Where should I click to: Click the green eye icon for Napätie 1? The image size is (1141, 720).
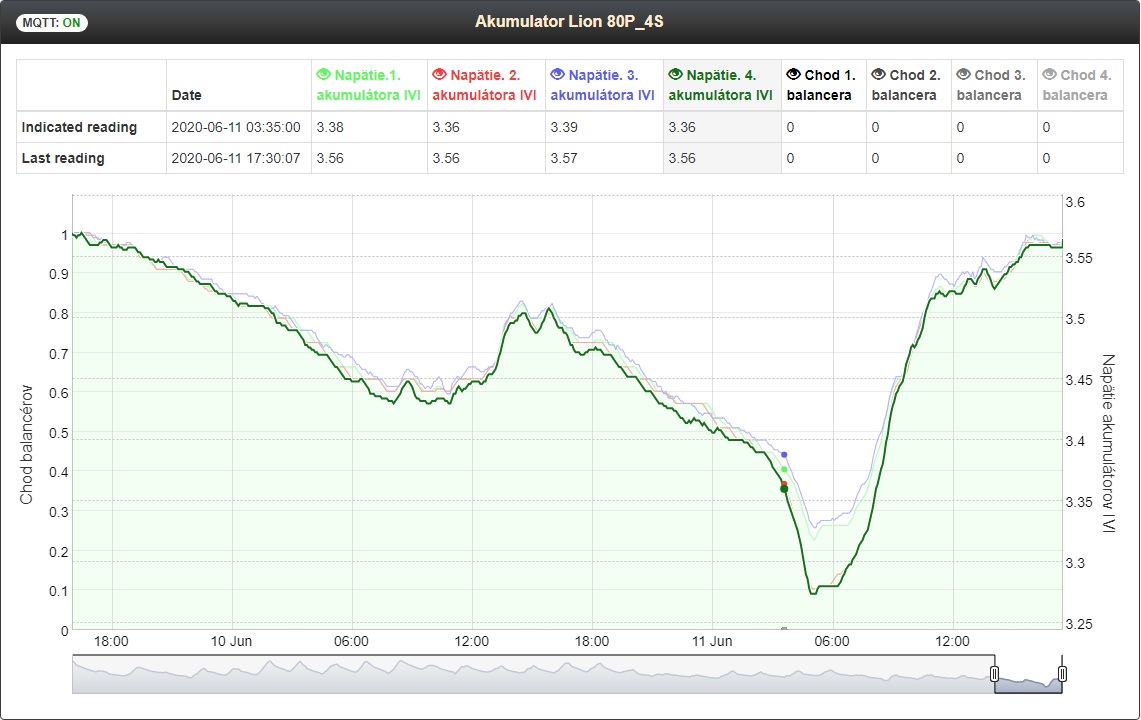[x=323, y=75]
